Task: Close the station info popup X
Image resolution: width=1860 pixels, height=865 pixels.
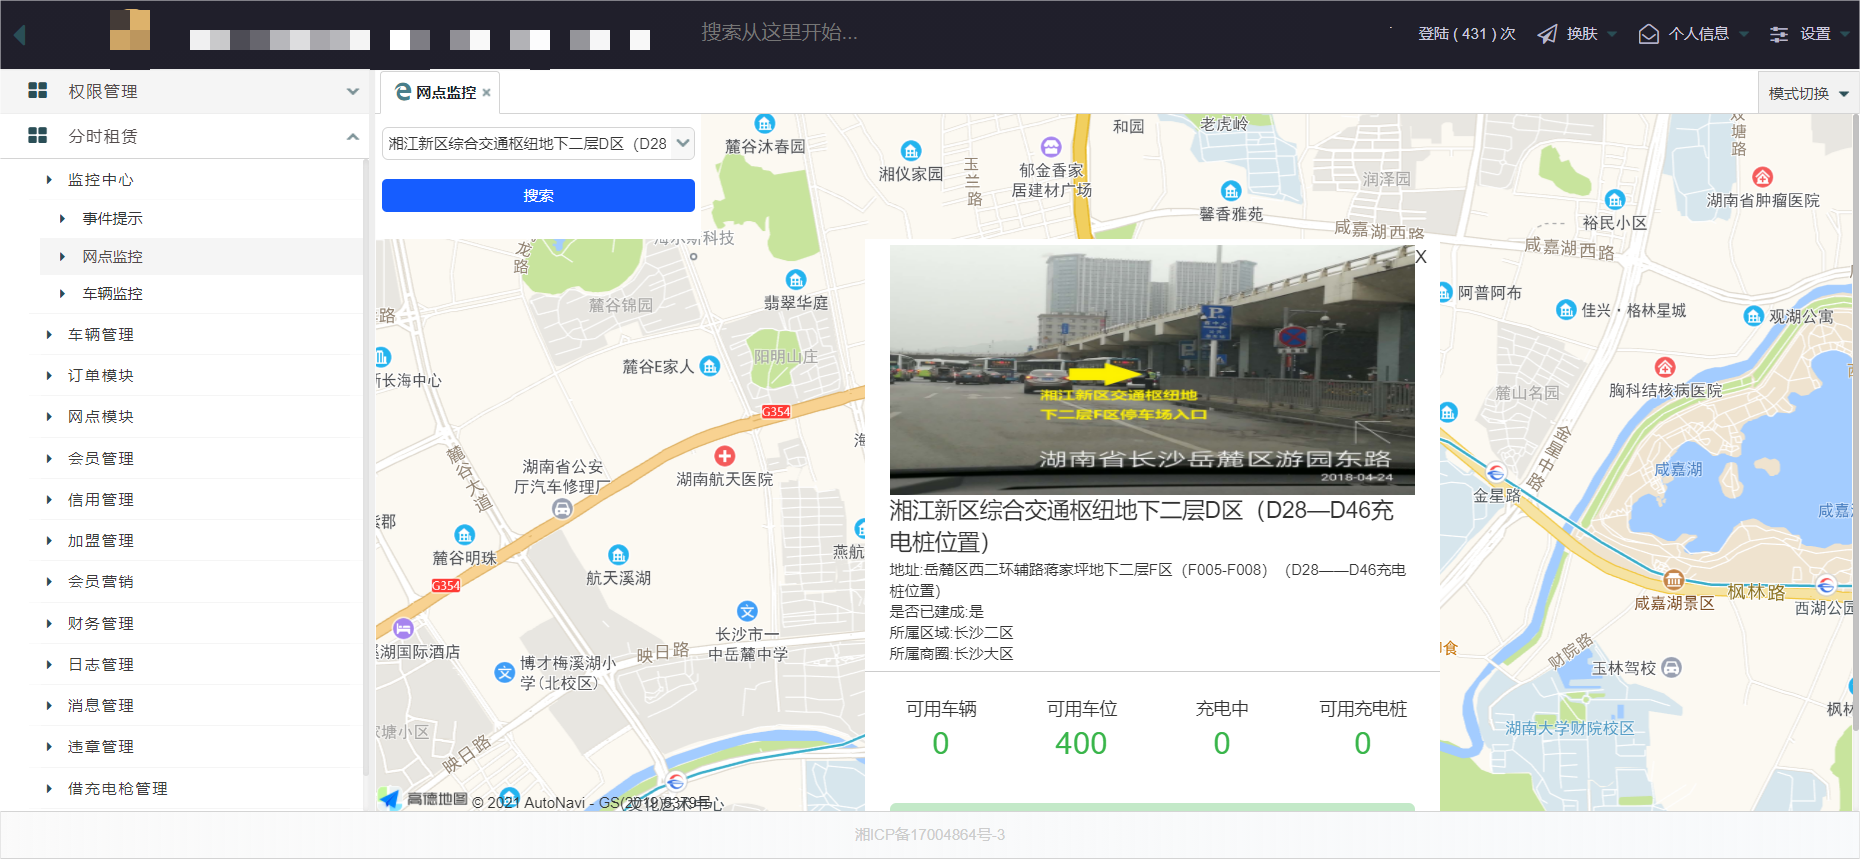Action: (1421, 257)
